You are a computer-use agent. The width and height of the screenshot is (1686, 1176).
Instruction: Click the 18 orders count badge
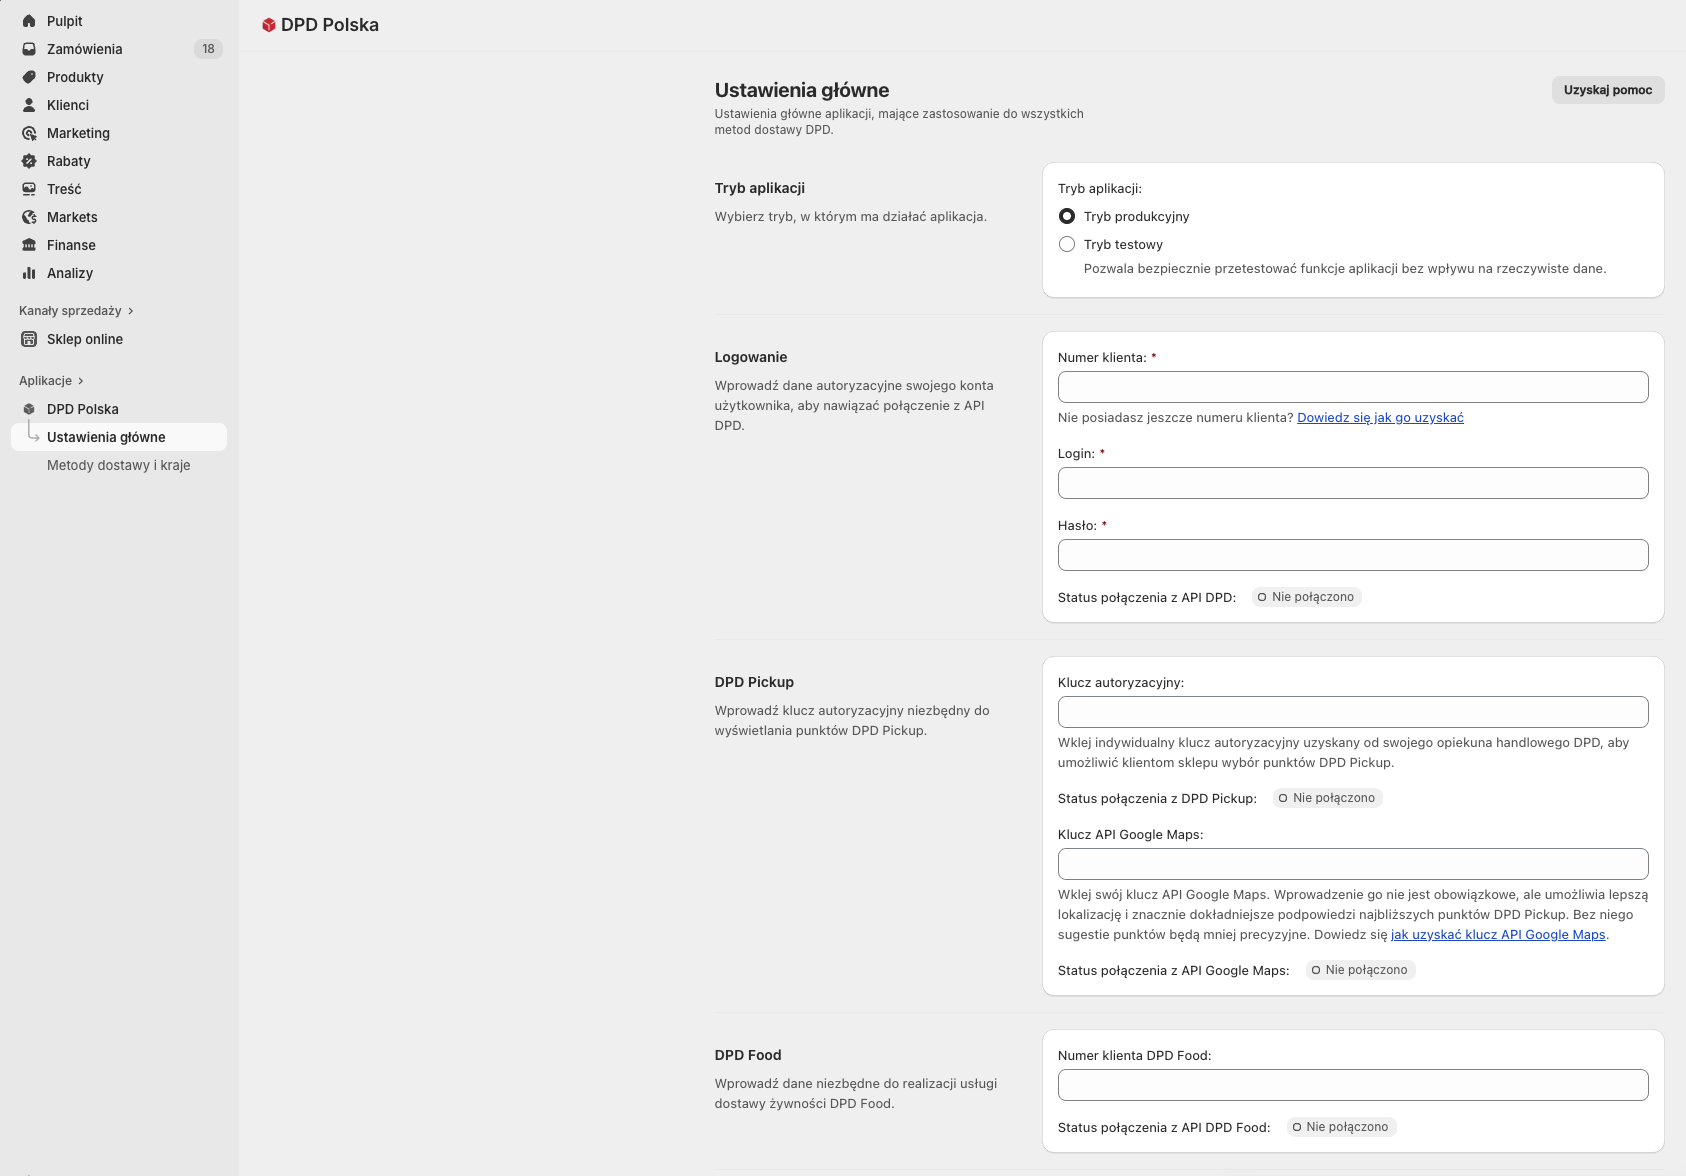click(208, 49)
